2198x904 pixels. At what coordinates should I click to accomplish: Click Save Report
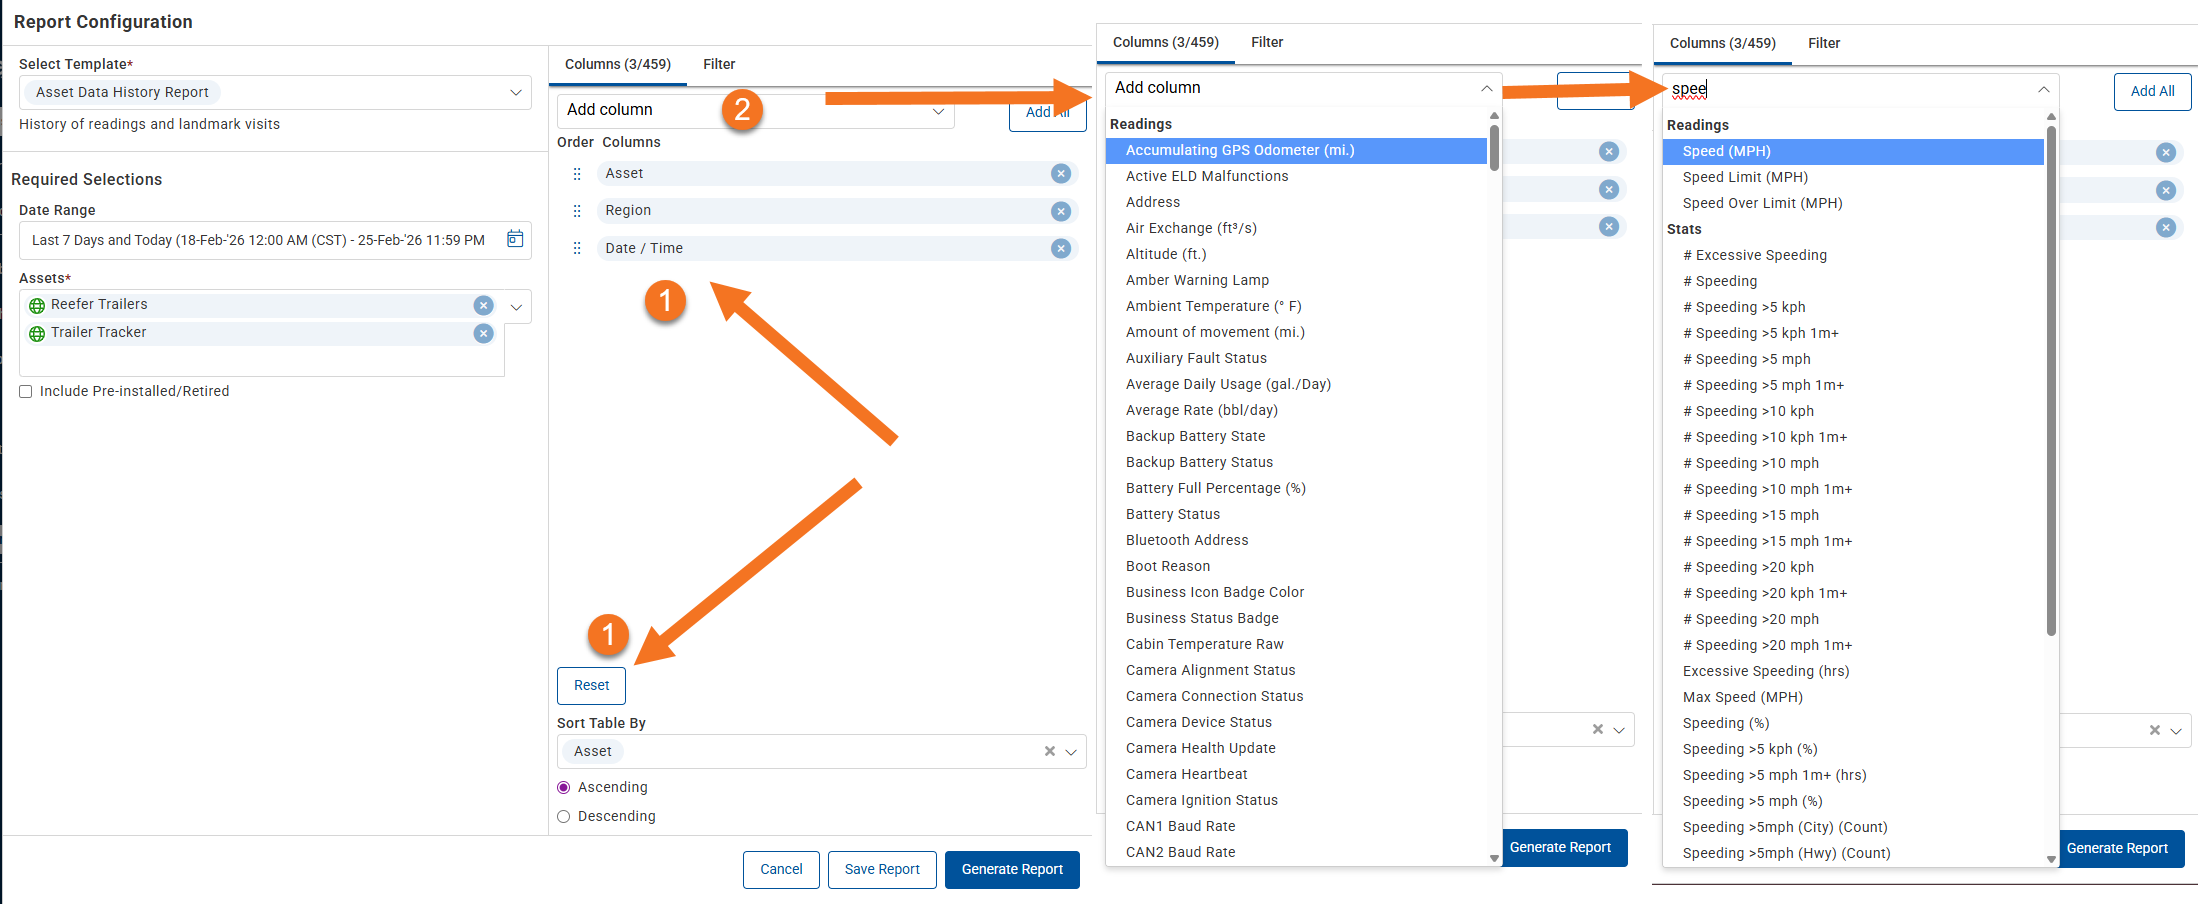[x=882, y=869]
